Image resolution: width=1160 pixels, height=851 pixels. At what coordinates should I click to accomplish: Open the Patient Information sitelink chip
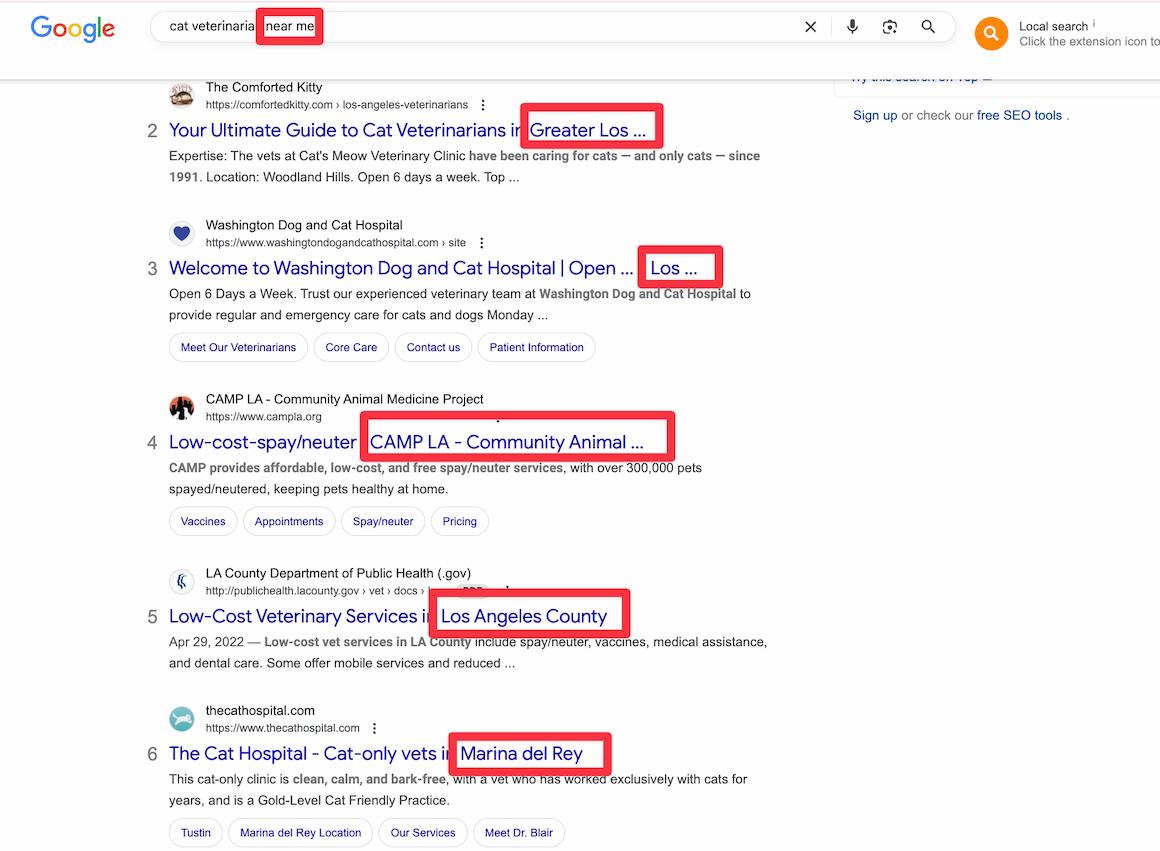536,347
